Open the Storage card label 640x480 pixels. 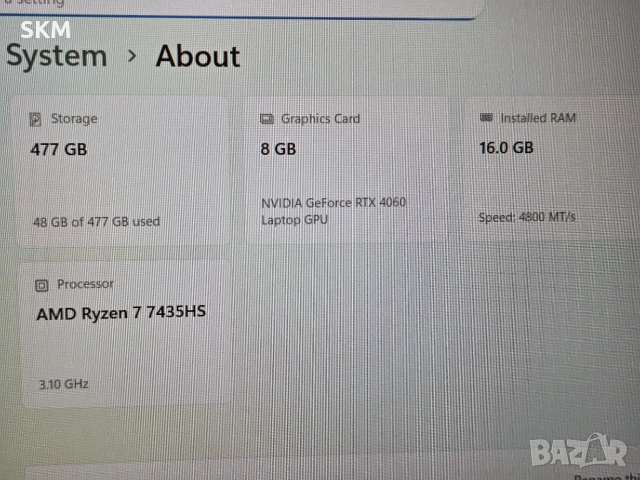[x=74, y=119]
